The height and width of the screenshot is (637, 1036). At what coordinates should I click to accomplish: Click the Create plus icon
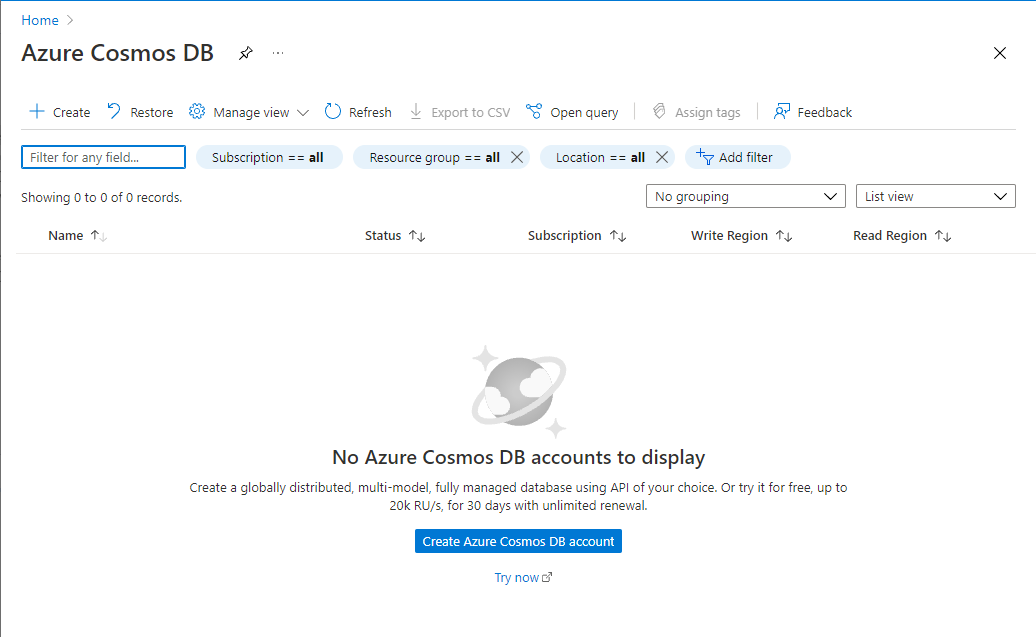pos(37,112)
